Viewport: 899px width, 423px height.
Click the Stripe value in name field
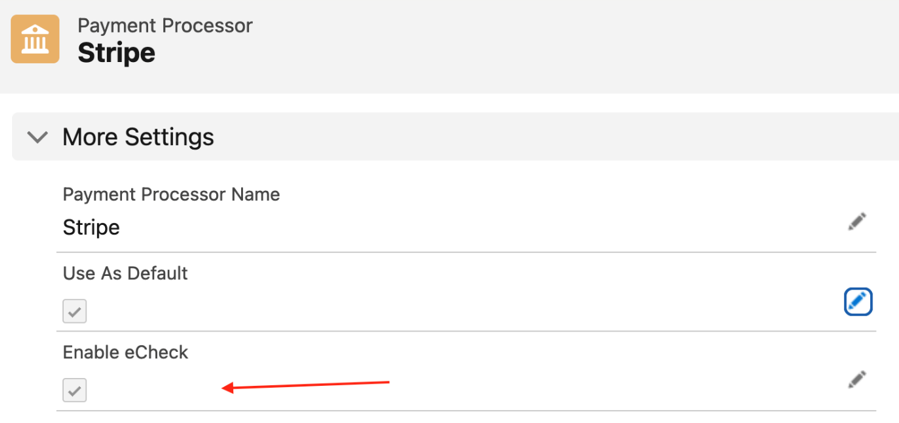coord(91,228)
